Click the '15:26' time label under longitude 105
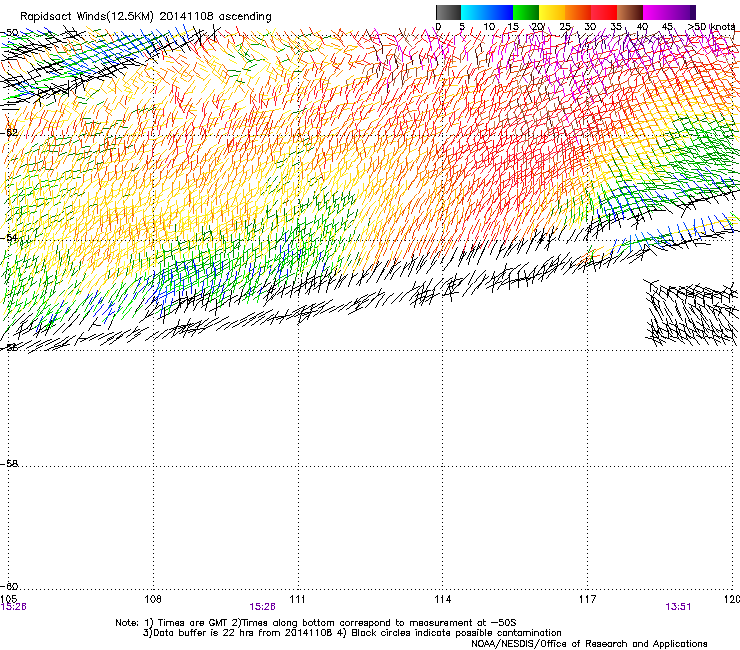This screenshot has height=650, width=740. coord(14,607)
